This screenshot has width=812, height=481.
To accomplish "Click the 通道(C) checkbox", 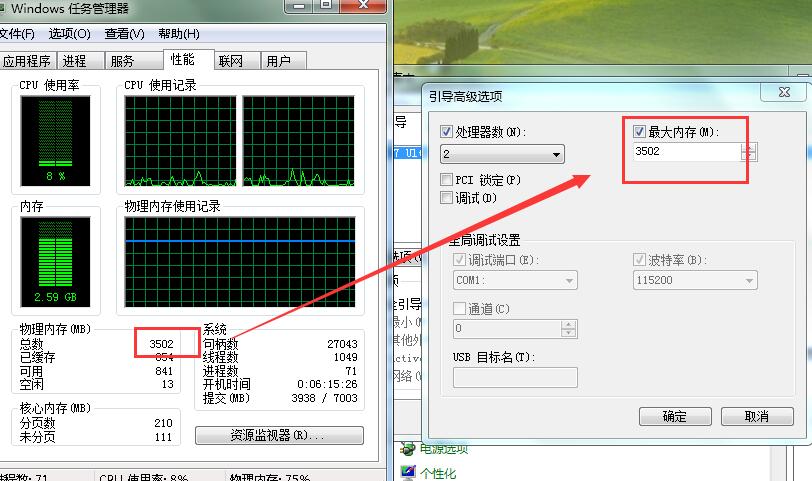I will pos(459,309).
